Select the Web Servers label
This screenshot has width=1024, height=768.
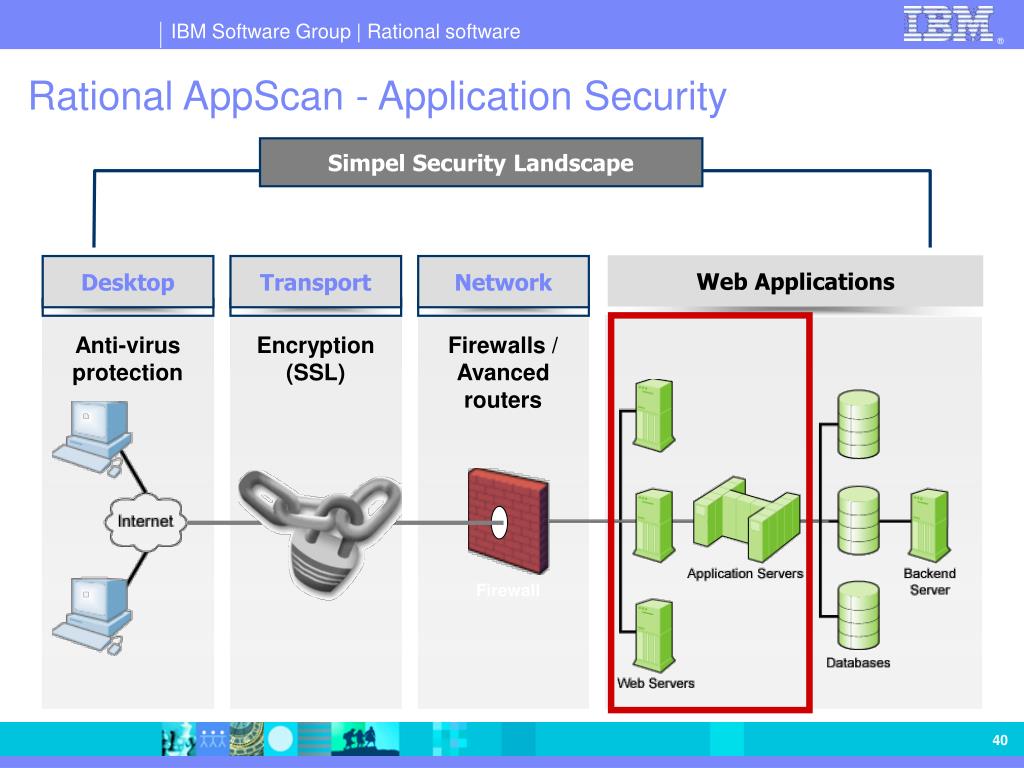click(x=656, y=683)
